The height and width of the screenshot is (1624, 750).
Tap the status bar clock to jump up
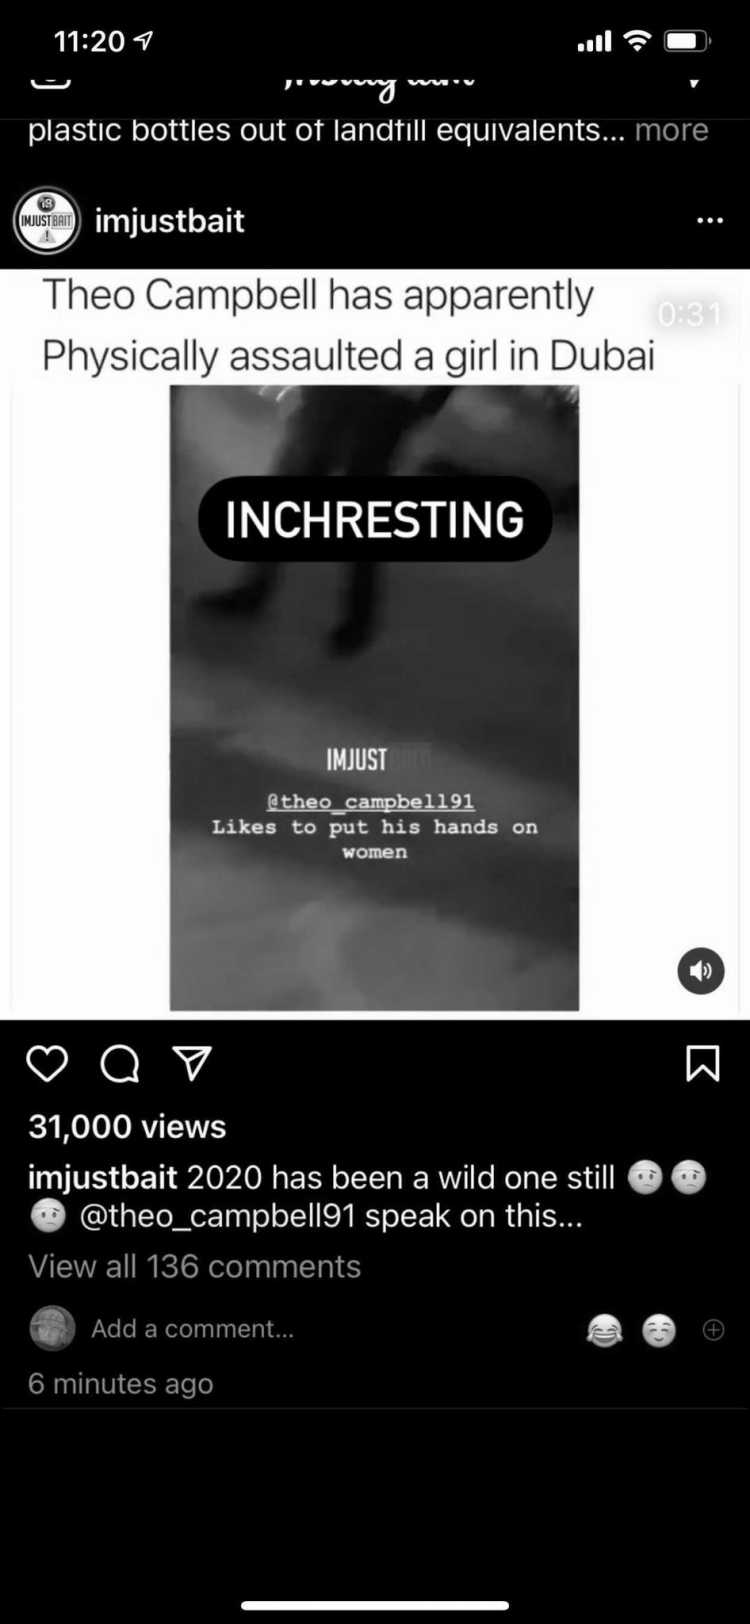tap(90, 41)
